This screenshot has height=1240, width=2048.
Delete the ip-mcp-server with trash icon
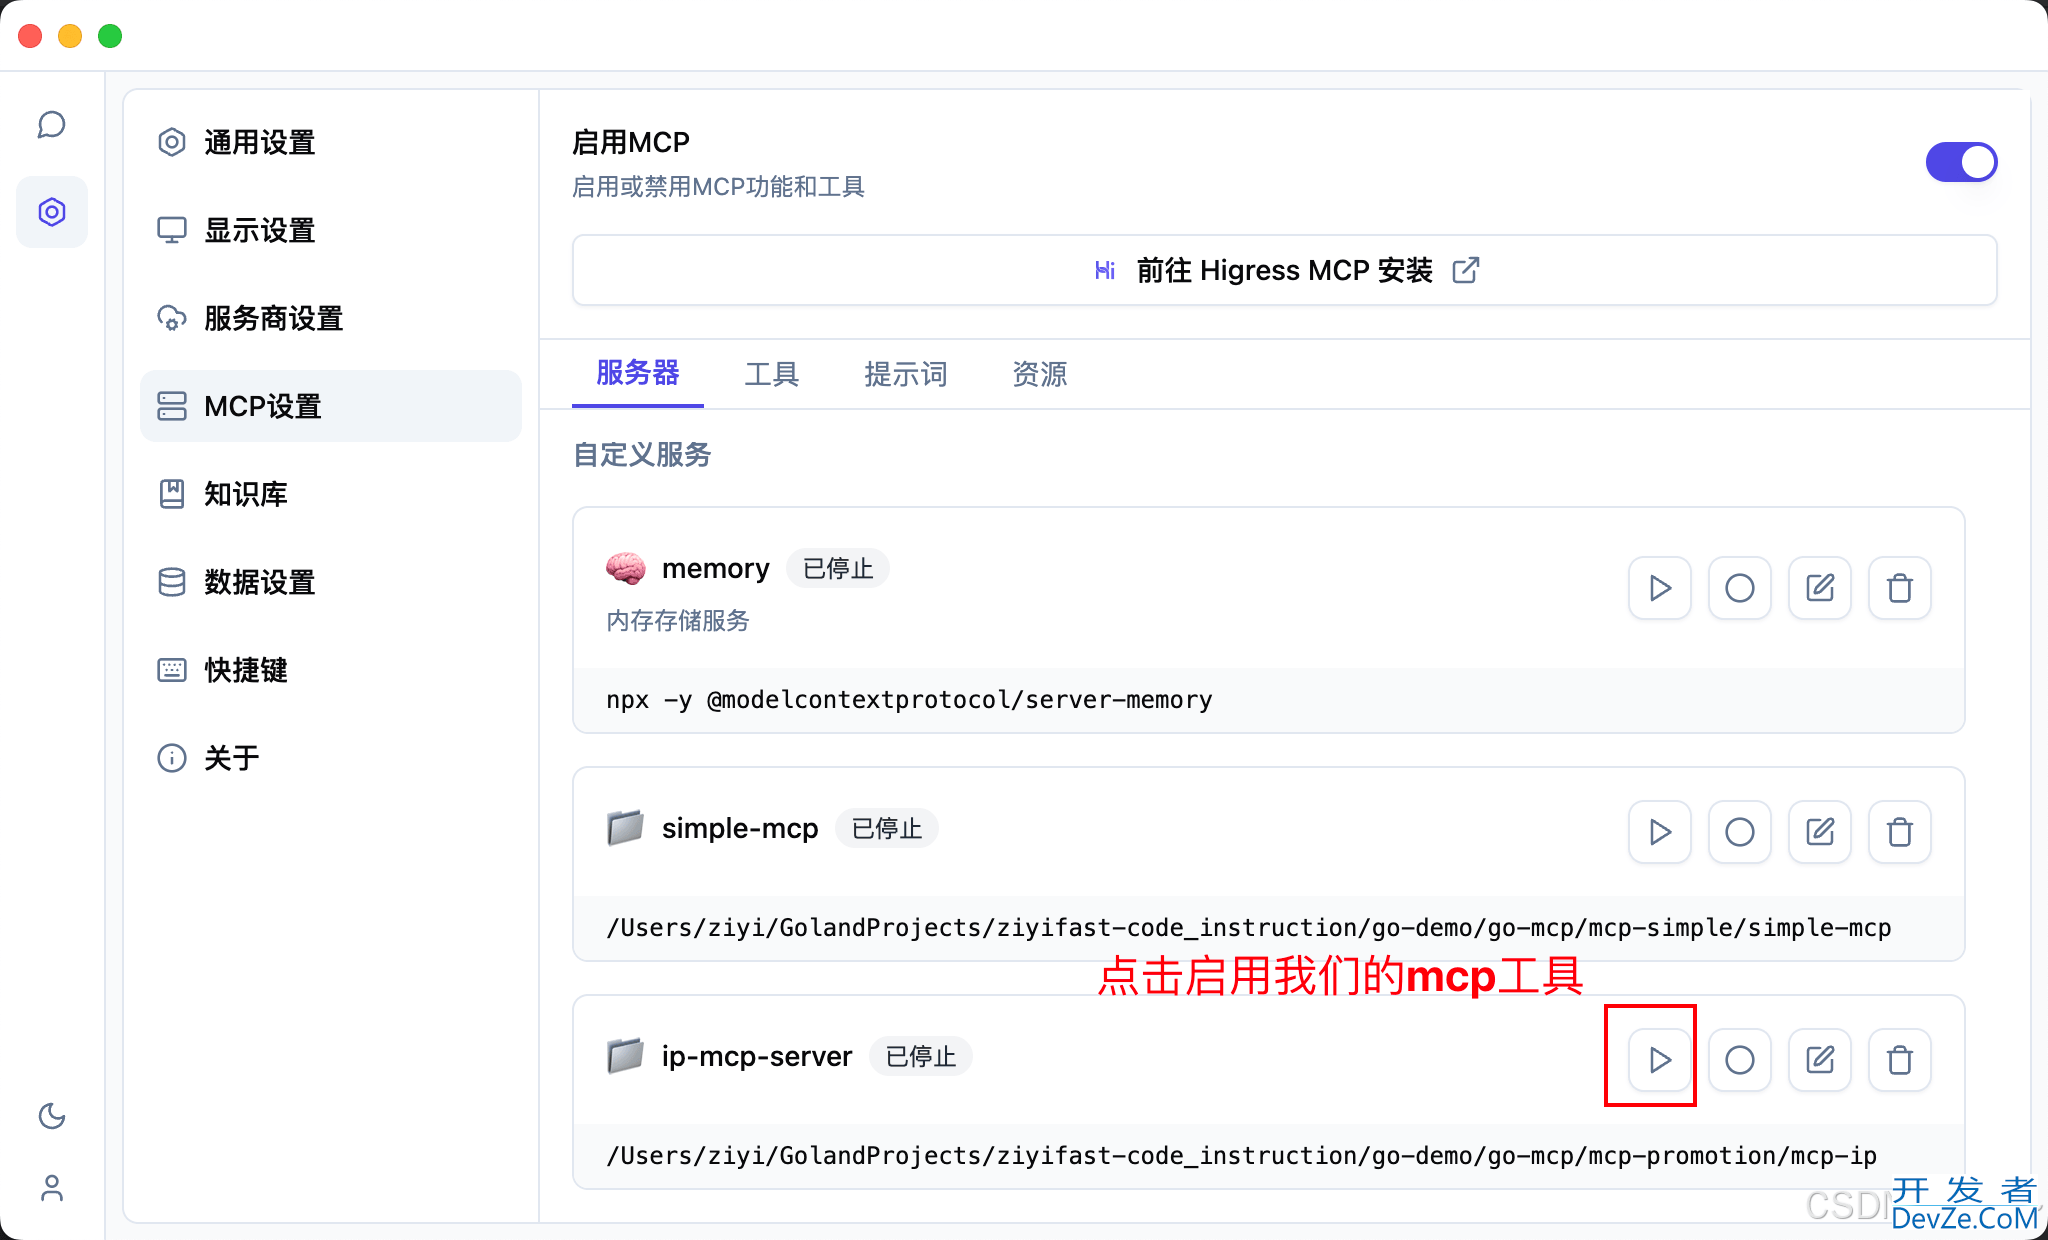1900,1060
